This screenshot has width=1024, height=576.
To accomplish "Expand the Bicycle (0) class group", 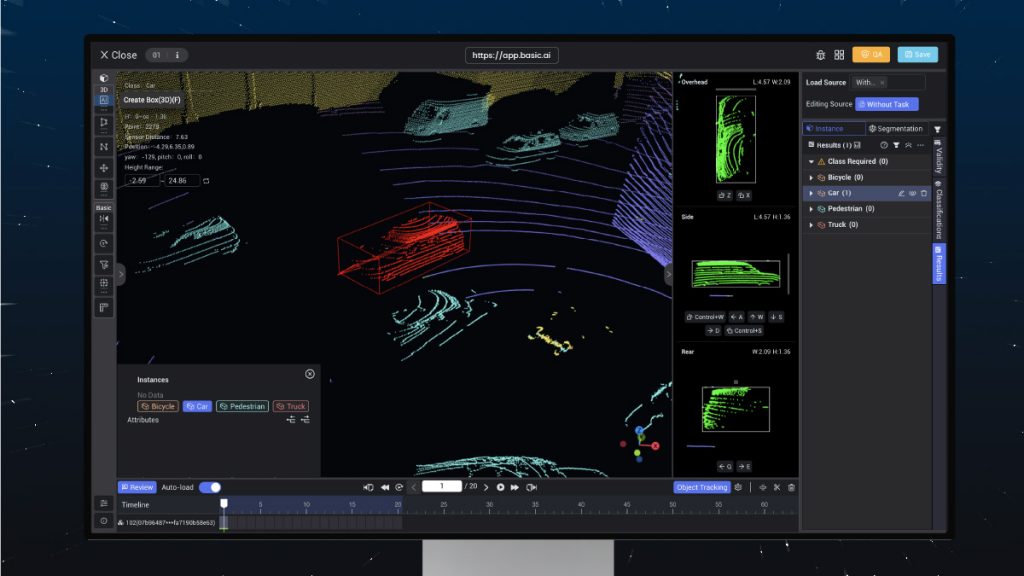I will 811,178.
